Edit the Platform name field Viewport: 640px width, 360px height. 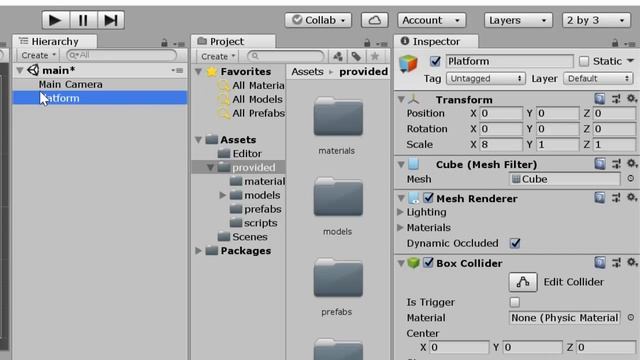click(509, 61)
